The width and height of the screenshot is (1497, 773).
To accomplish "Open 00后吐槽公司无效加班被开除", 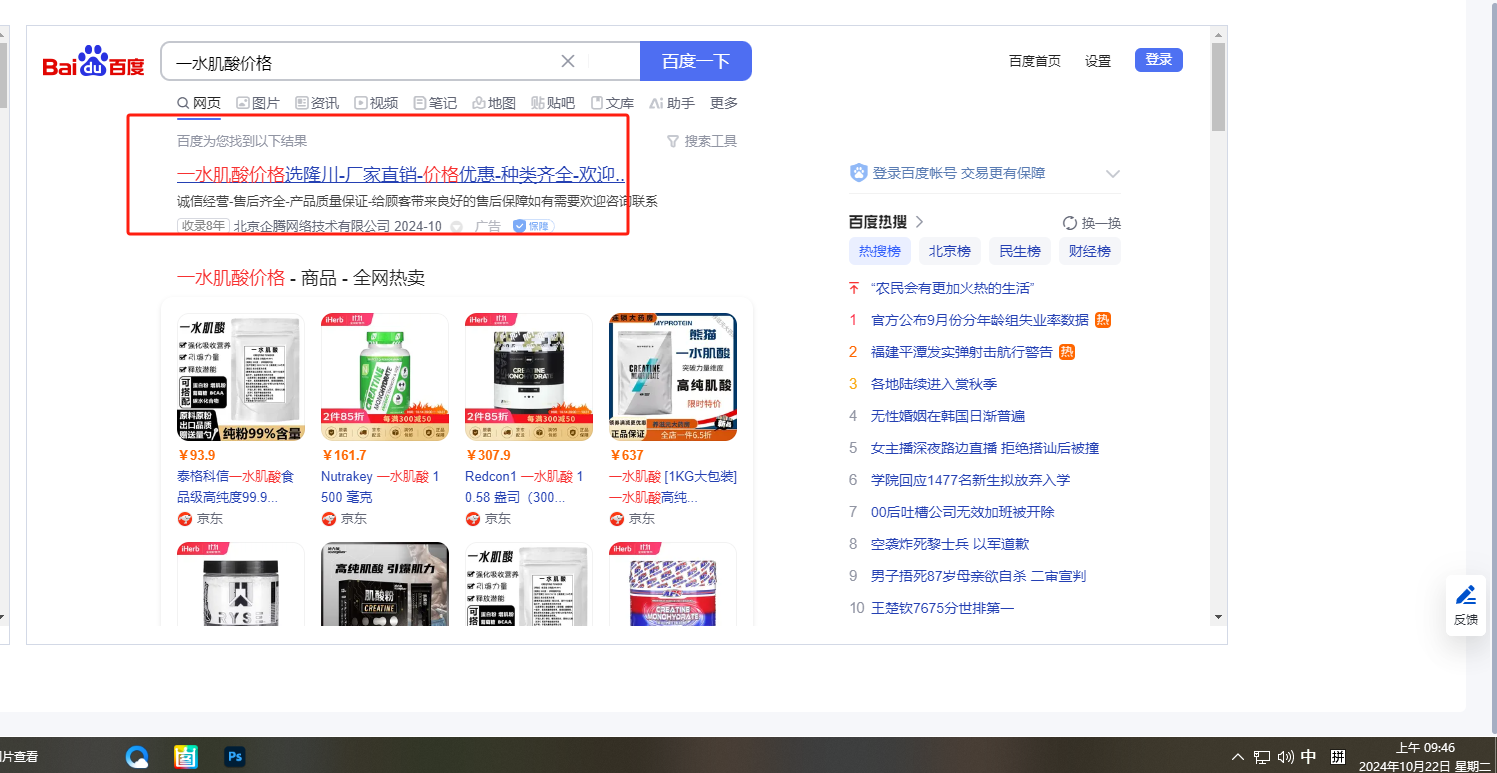I will 963,512.
